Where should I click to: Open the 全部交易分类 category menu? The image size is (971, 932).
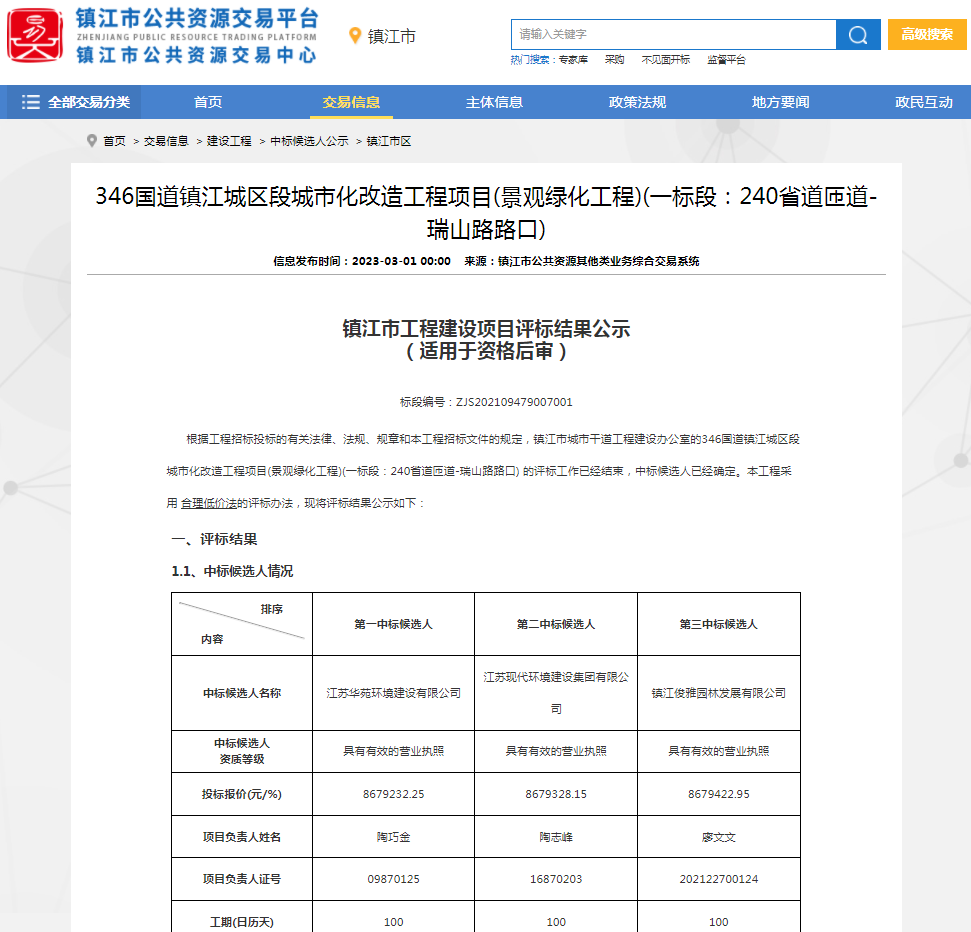[76, 102]
